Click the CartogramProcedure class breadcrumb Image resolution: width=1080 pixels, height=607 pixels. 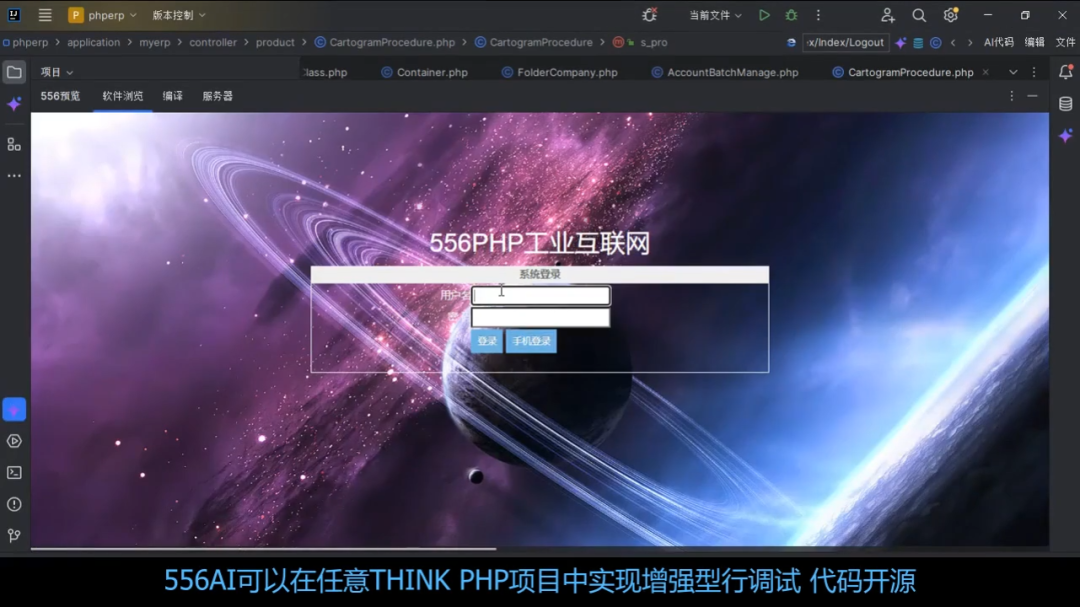pyautogui.click(x=534, y=42)
